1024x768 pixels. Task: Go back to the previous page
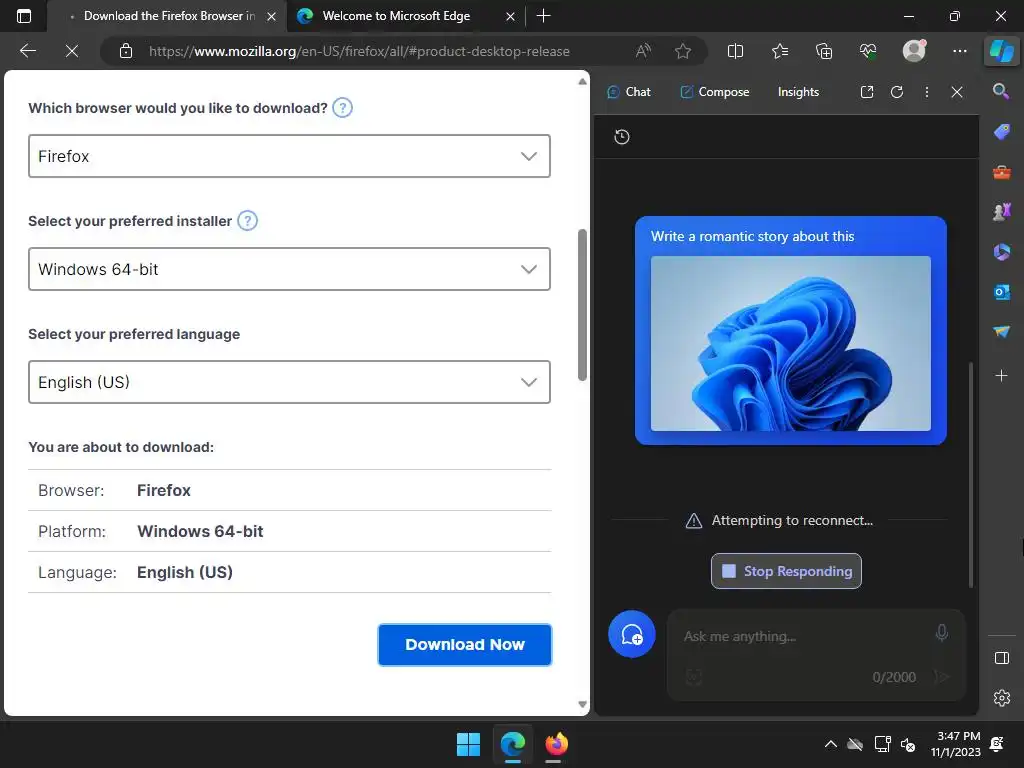pos(28,51)
